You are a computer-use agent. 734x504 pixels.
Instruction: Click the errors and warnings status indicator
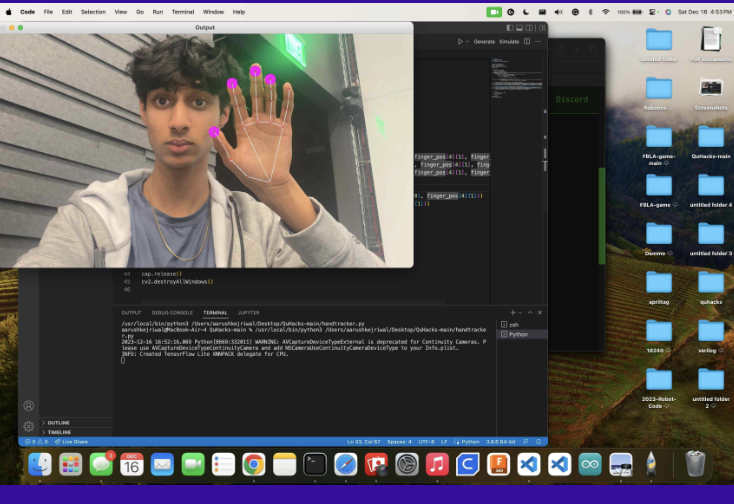point(37,442)
